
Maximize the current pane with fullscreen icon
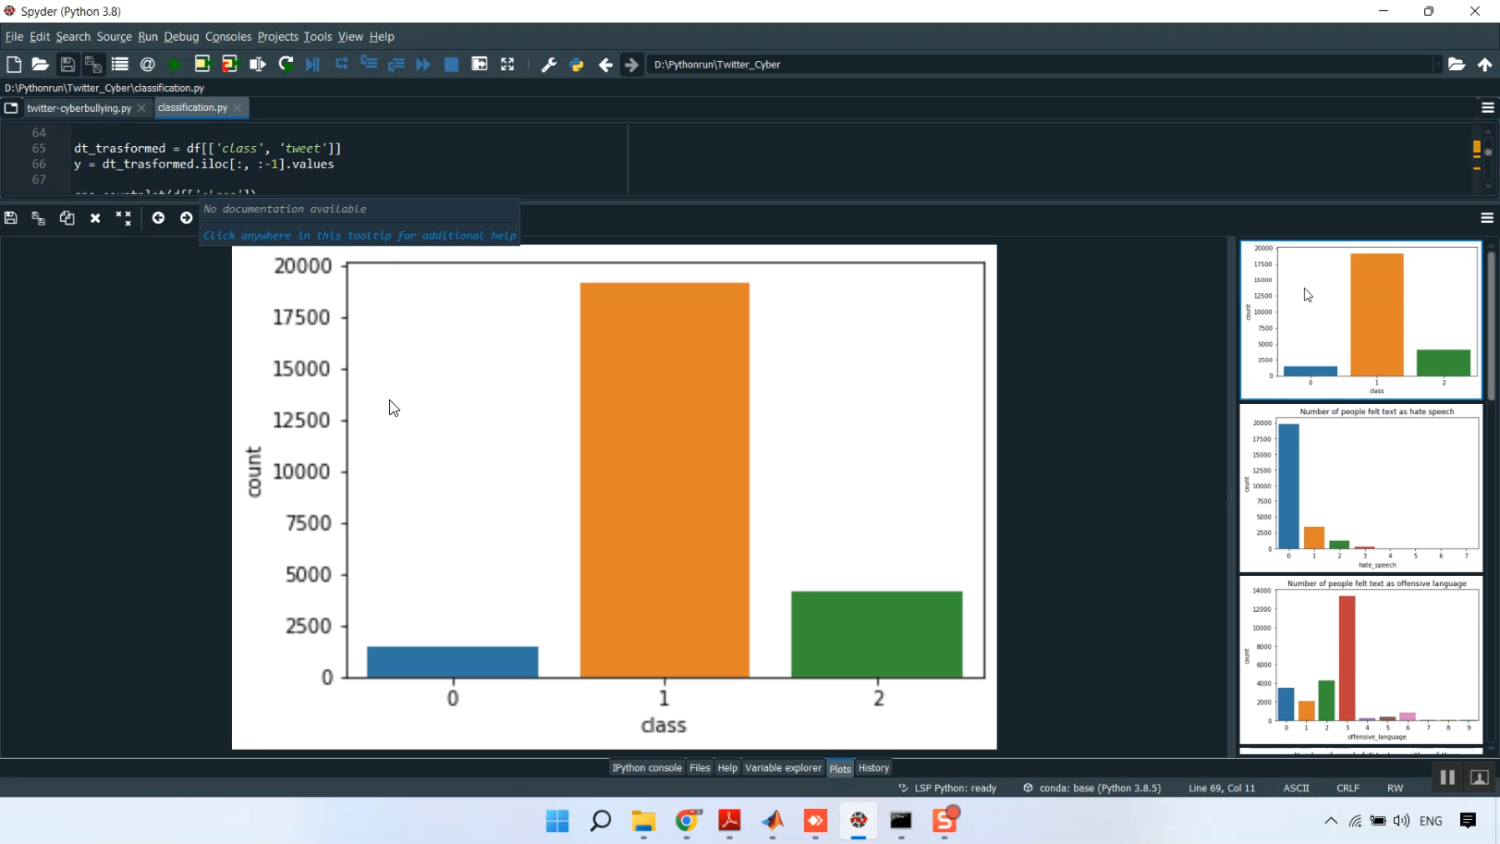pyautogui.click(x=507, y=64)
